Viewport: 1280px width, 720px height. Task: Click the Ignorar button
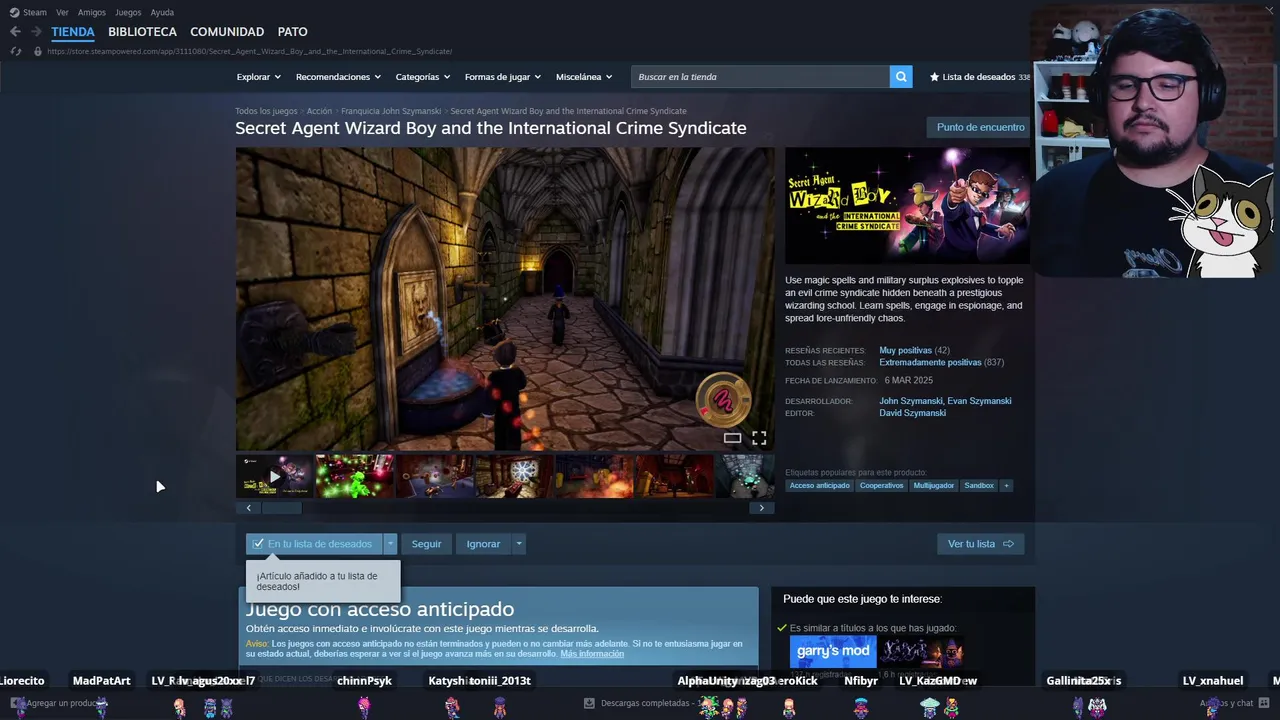pos(483,544)
